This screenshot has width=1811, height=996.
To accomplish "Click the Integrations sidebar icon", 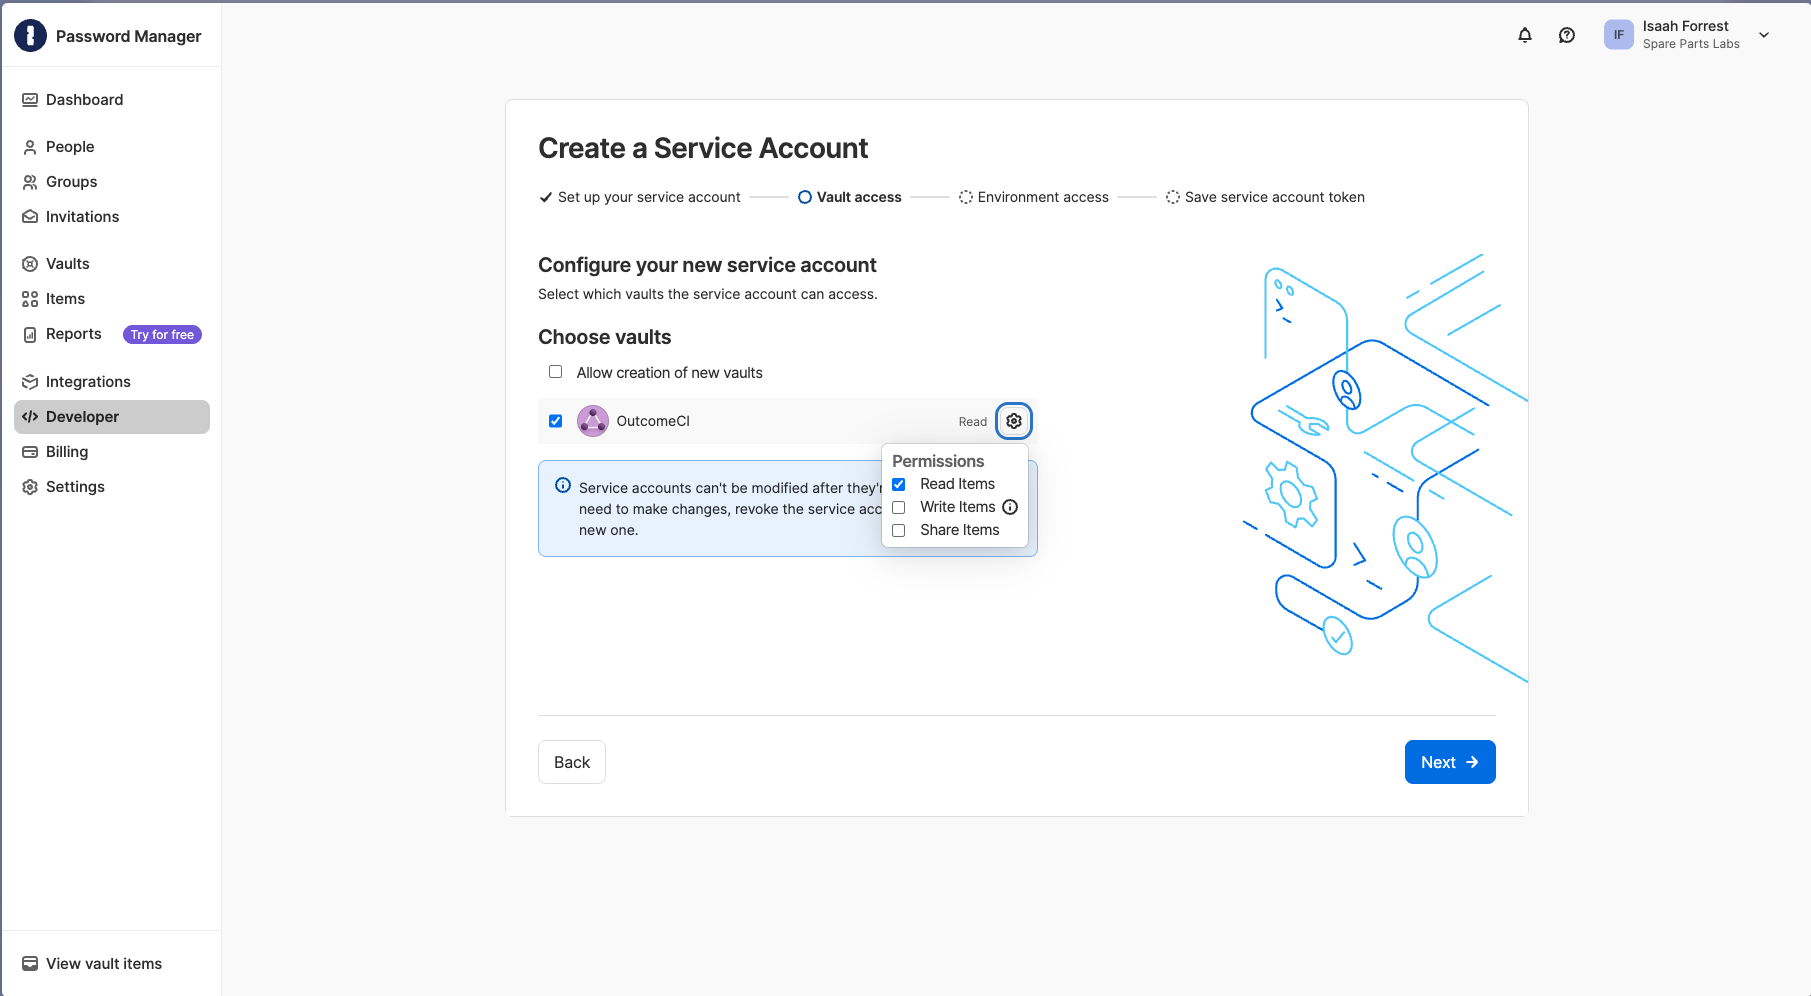I will (30, 382).
